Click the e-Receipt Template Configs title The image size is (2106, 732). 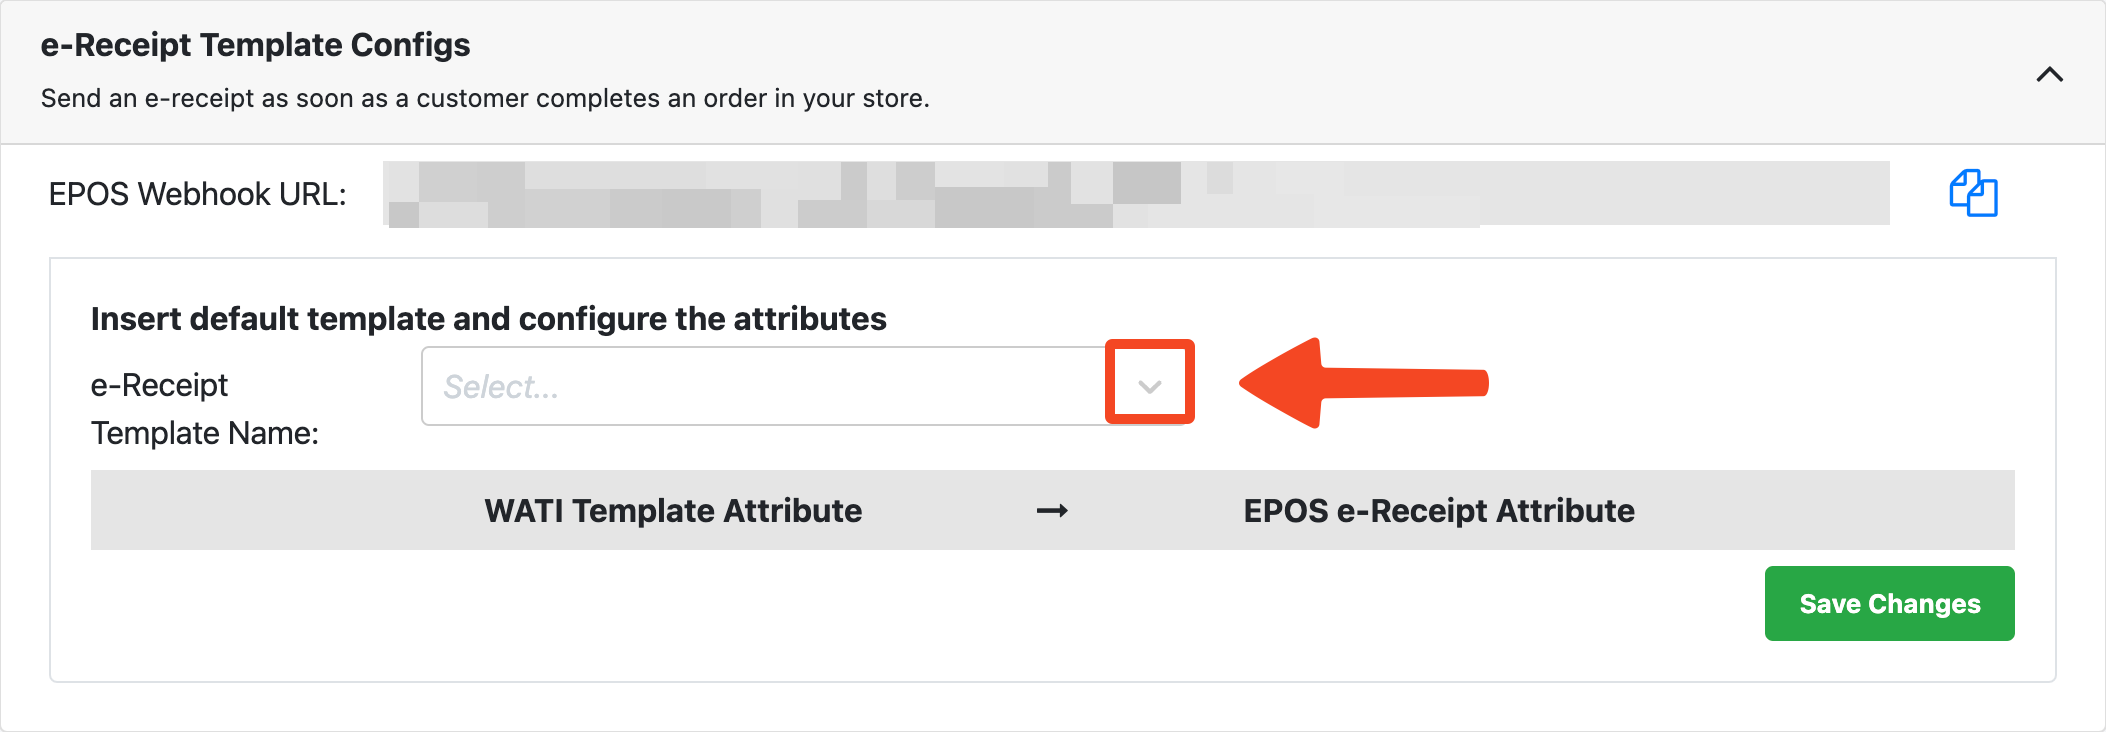click(x=256, y=45)
